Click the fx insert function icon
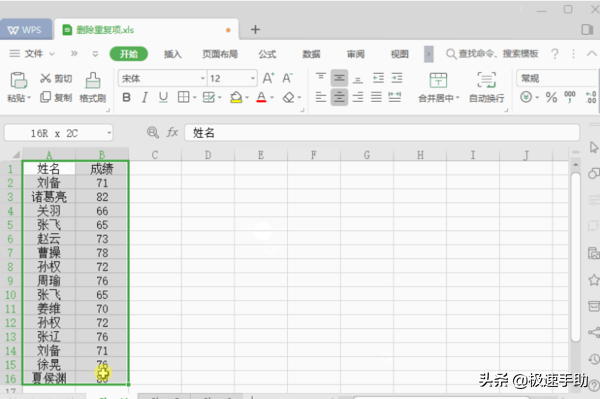This screenshot has height=399, width=600. pos(172,132)
